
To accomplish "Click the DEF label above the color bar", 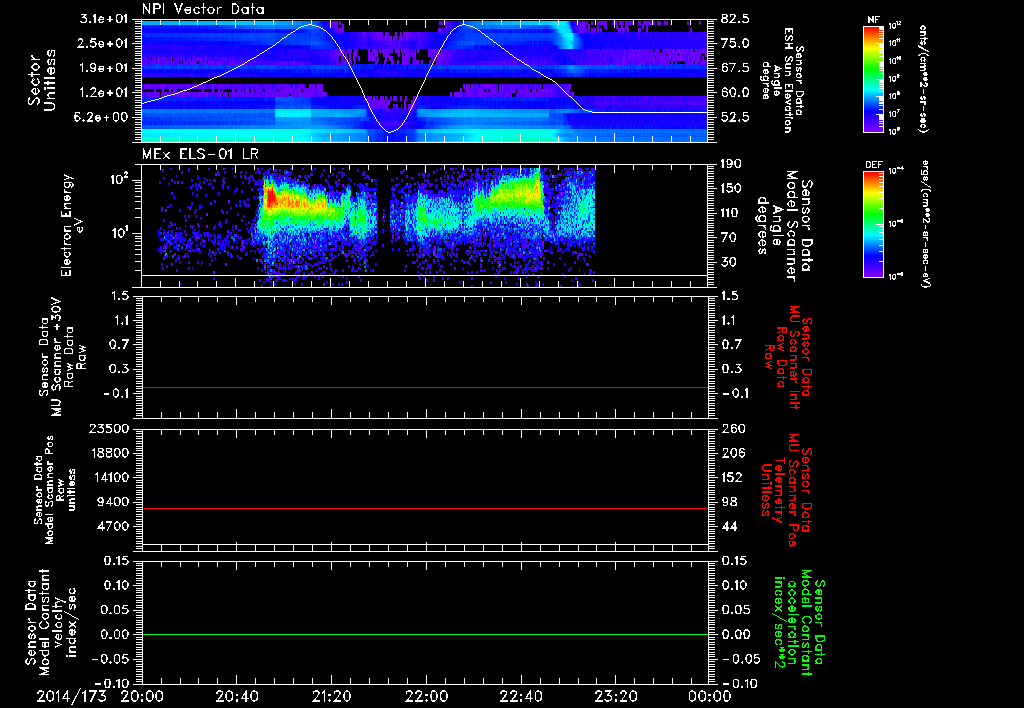I will [874, 165].
